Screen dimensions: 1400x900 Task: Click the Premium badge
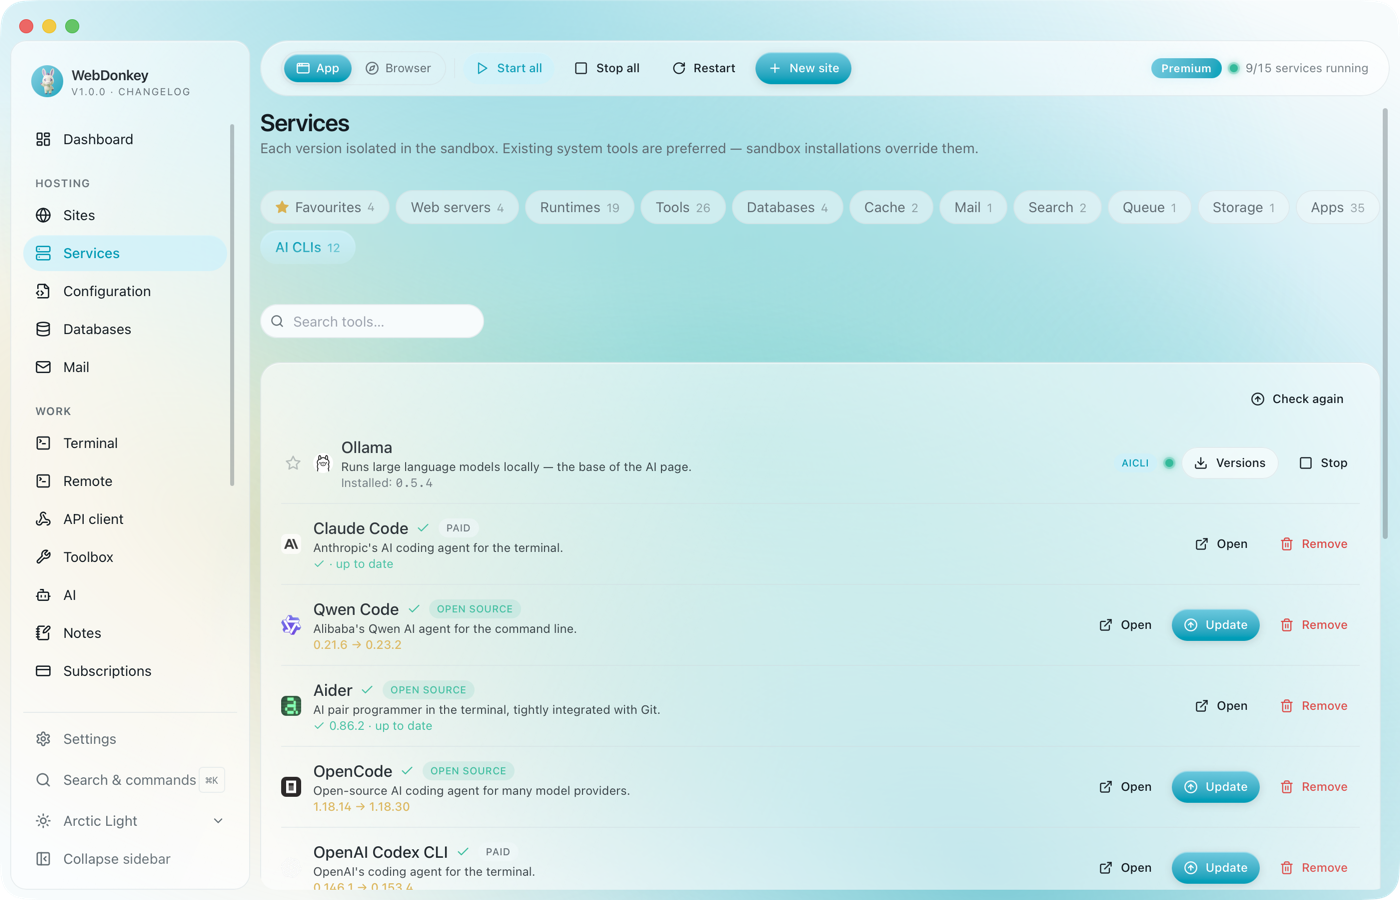(x=1186, y=68)
